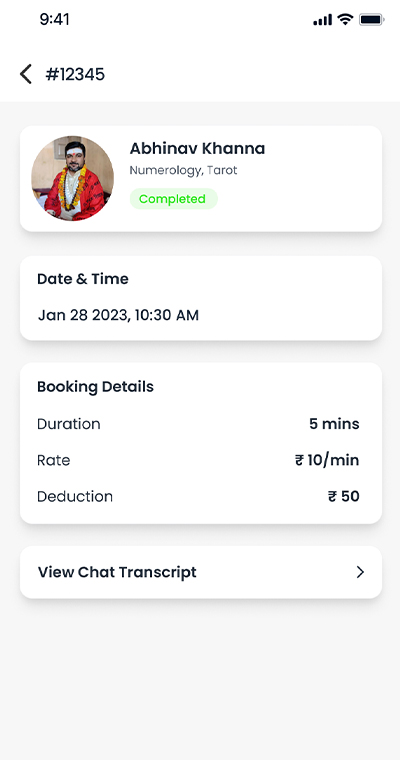Open Abhinav Khanna's profile photo

pos(73,178)
